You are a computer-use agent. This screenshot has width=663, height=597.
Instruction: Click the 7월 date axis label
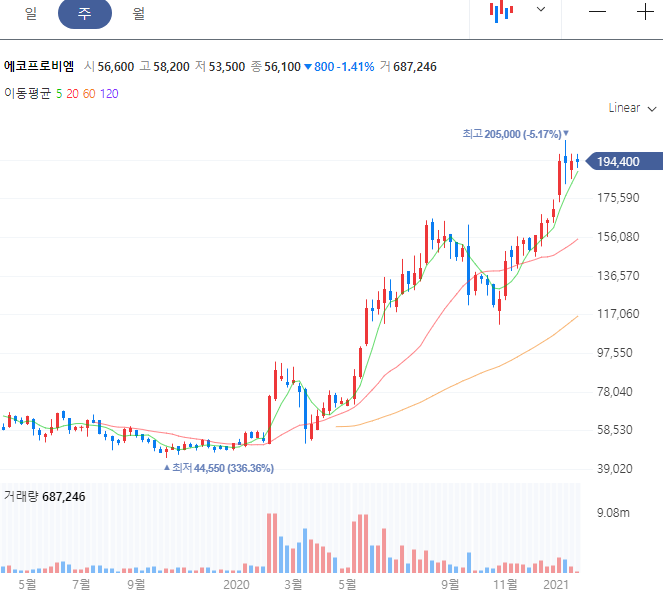pos(81,585)
